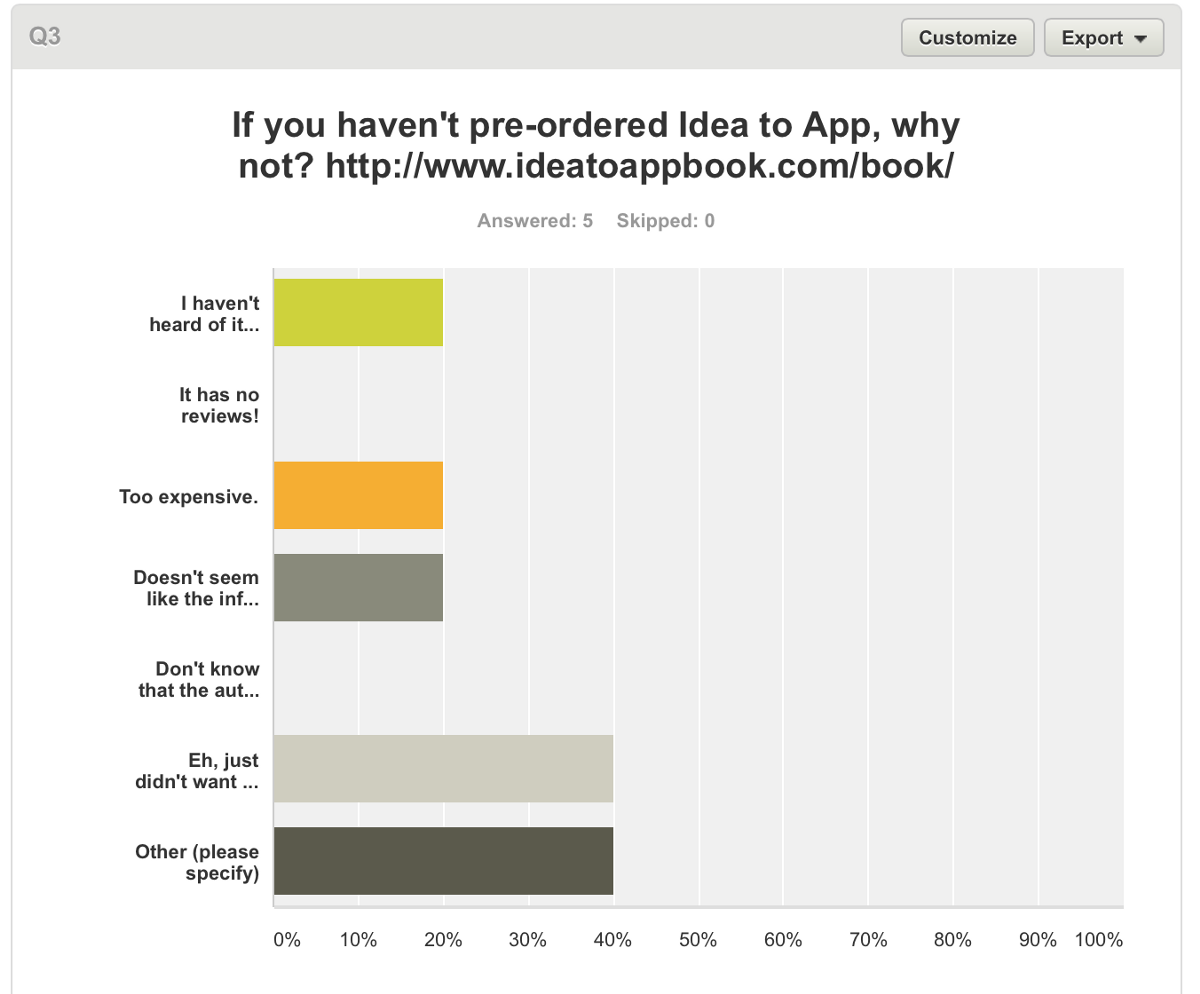
Task: Click the 'It has no reviews!' label
Action: click(x=219, y=405)
